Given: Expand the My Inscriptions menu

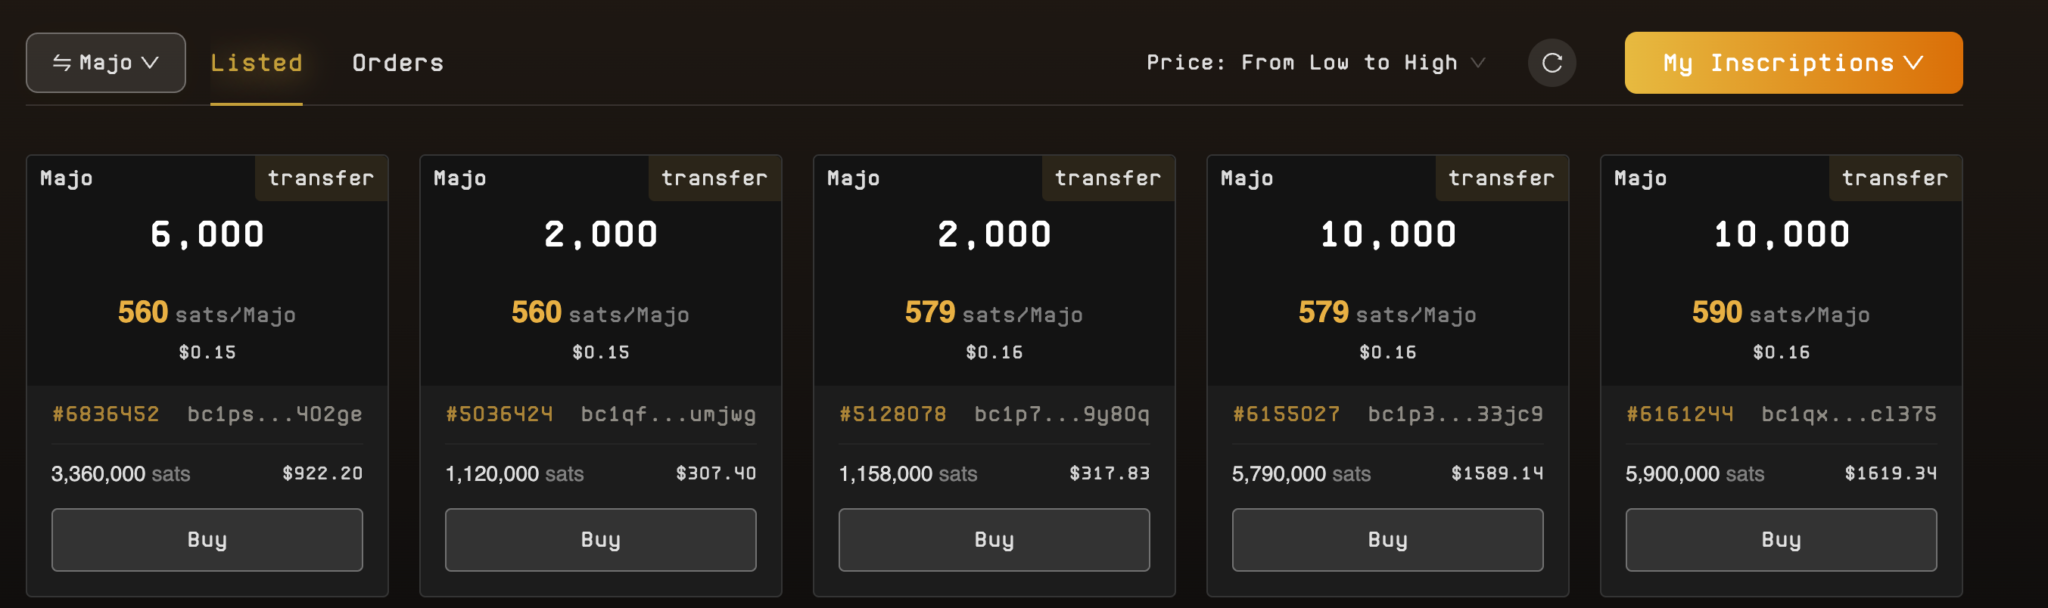Looking at the screenshot, I should [1793, 63].
